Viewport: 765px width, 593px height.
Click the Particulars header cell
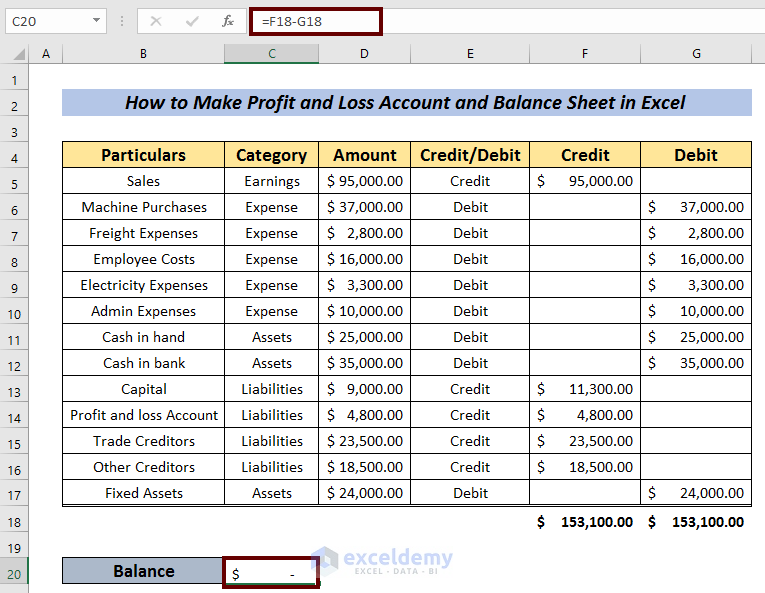tap(143, 155)
